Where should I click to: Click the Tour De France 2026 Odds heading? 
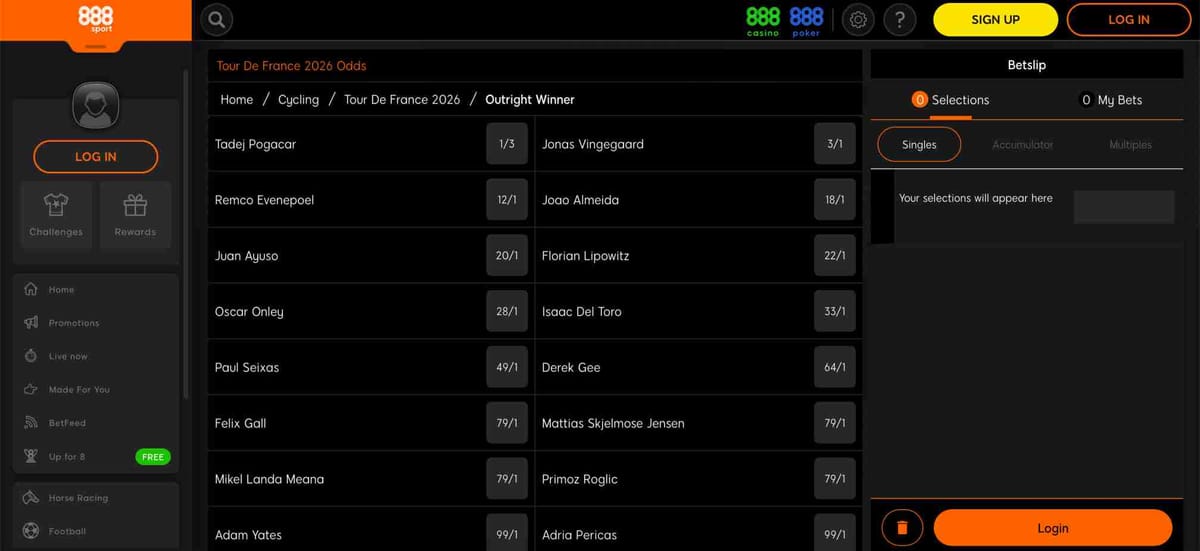(292, 66)
